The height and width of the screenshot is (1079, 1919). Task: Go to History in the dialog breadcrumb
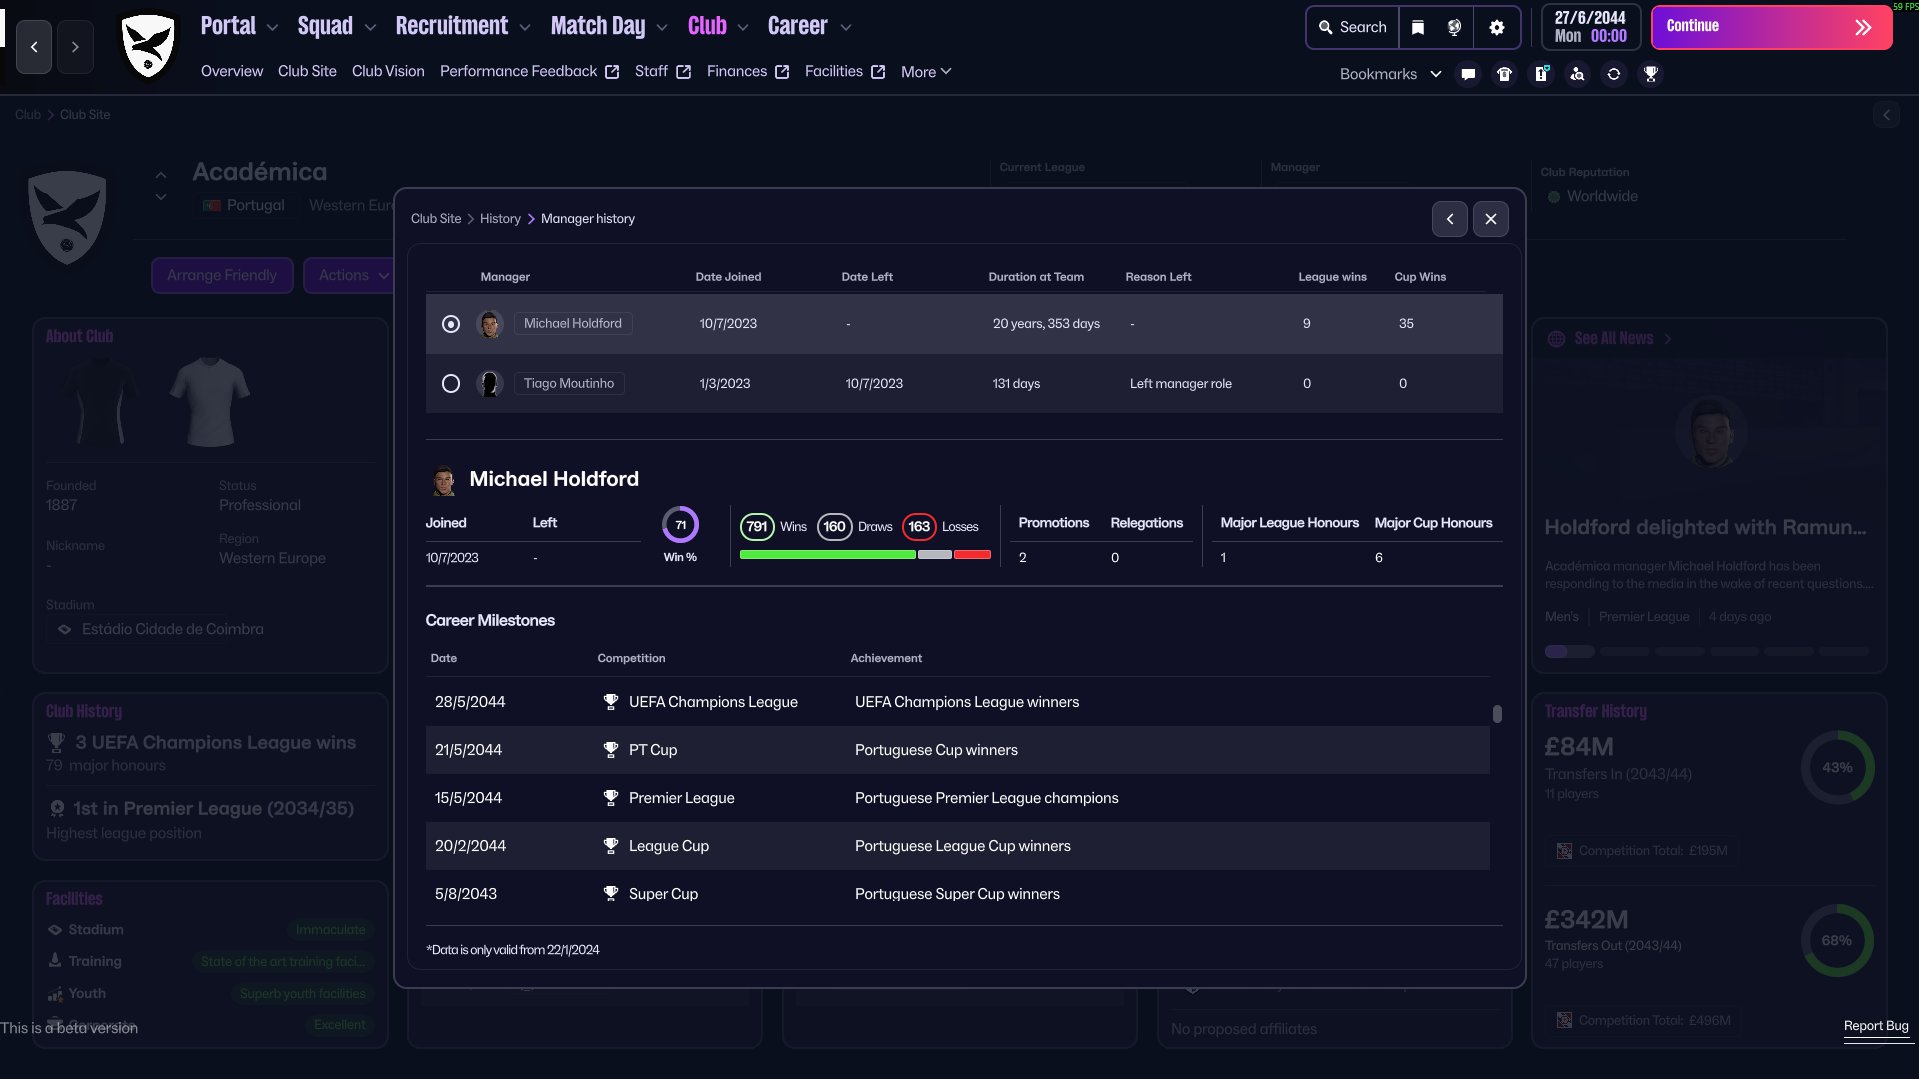(500, 219)
